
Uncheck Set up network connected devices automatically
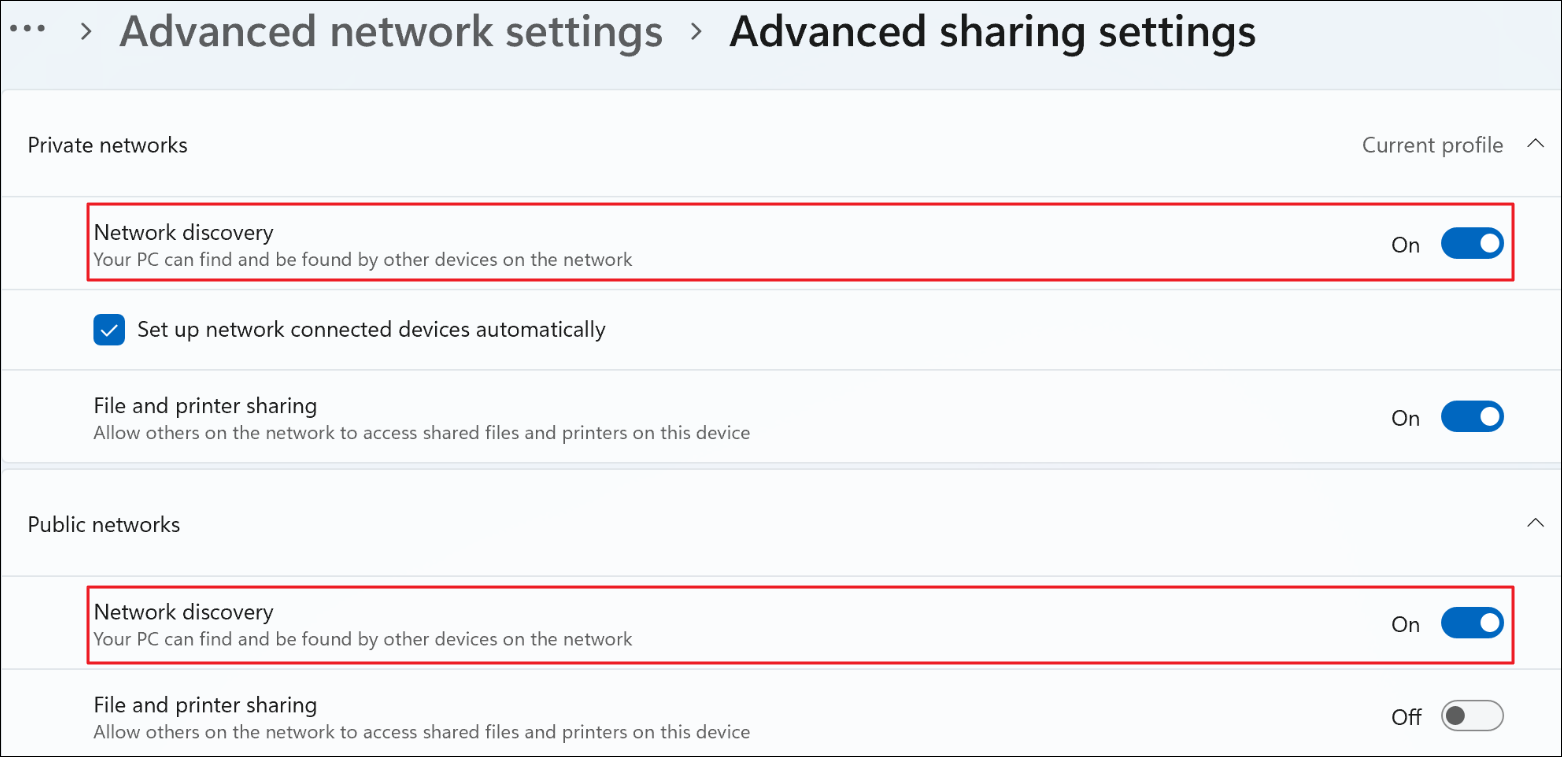click(x=109, y=330)
